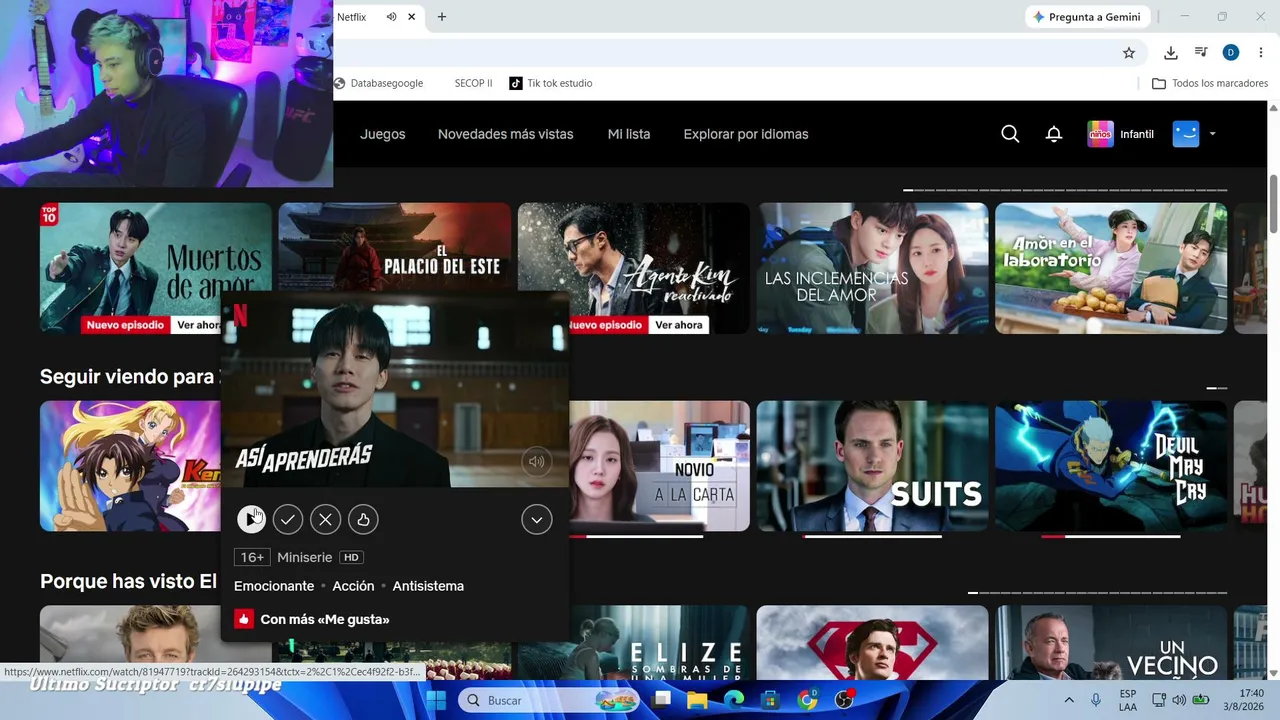
Task: Click the Antisistema genre tag
Action: click(428, 586)
